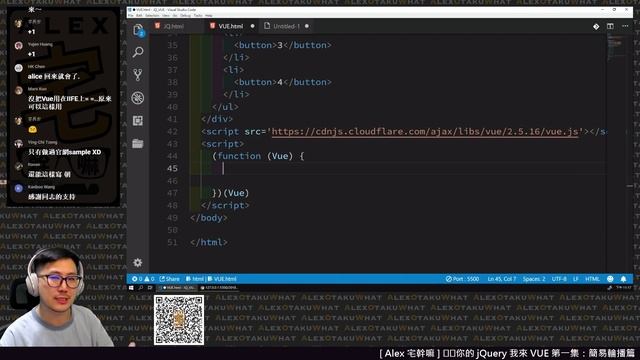
Task: Click chat message containing 'sample XD'
Action: click(64, 152)
